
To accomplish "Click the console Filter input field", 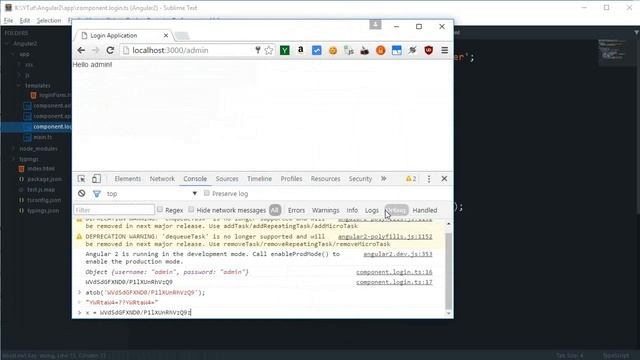I will (114, 210).
